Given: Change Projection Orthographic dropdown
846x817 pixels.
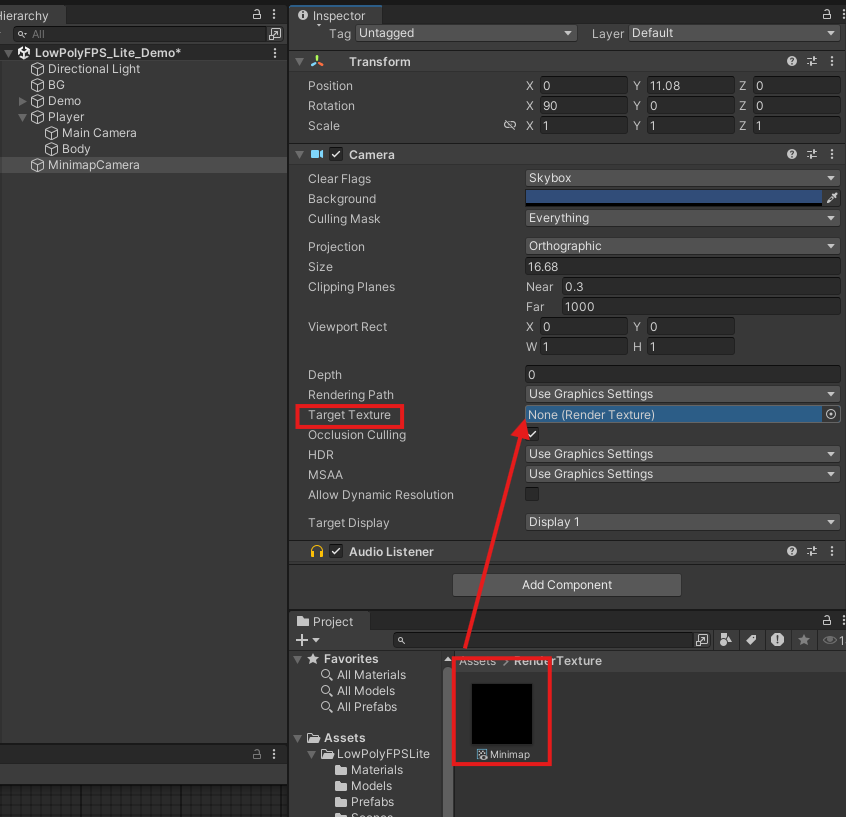Looking at the screenshot, I should pyautogui.click(x=683, y=246).
